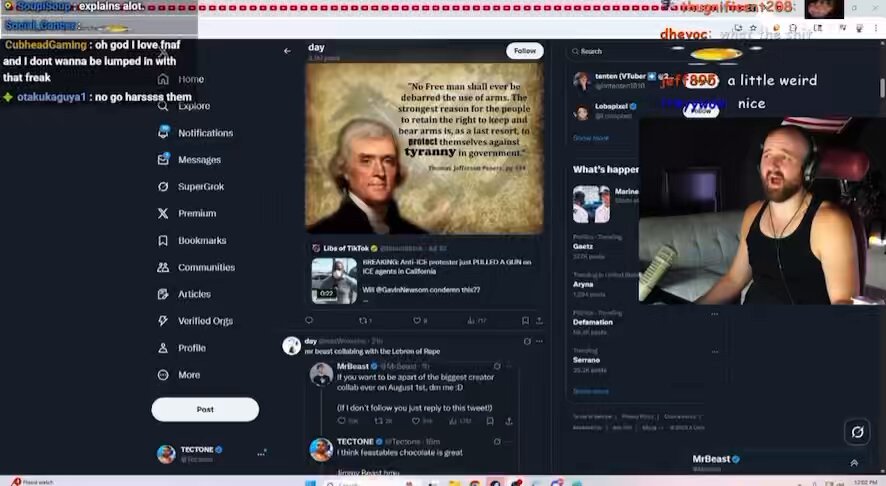Click the taskbar clock showing 12:02 PM

(x=865, y=483)
